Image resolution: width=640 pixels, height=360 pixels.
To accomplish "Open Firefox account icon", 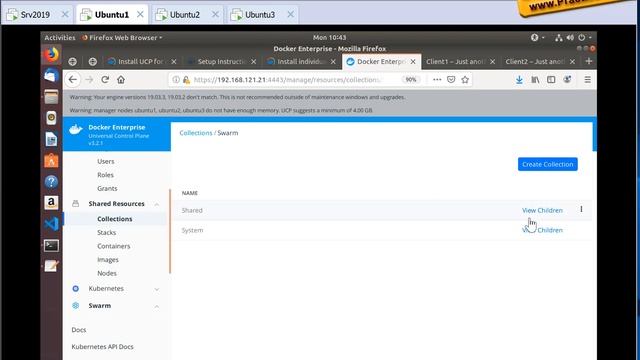I will pyautogui.click(x=567, y=80).
